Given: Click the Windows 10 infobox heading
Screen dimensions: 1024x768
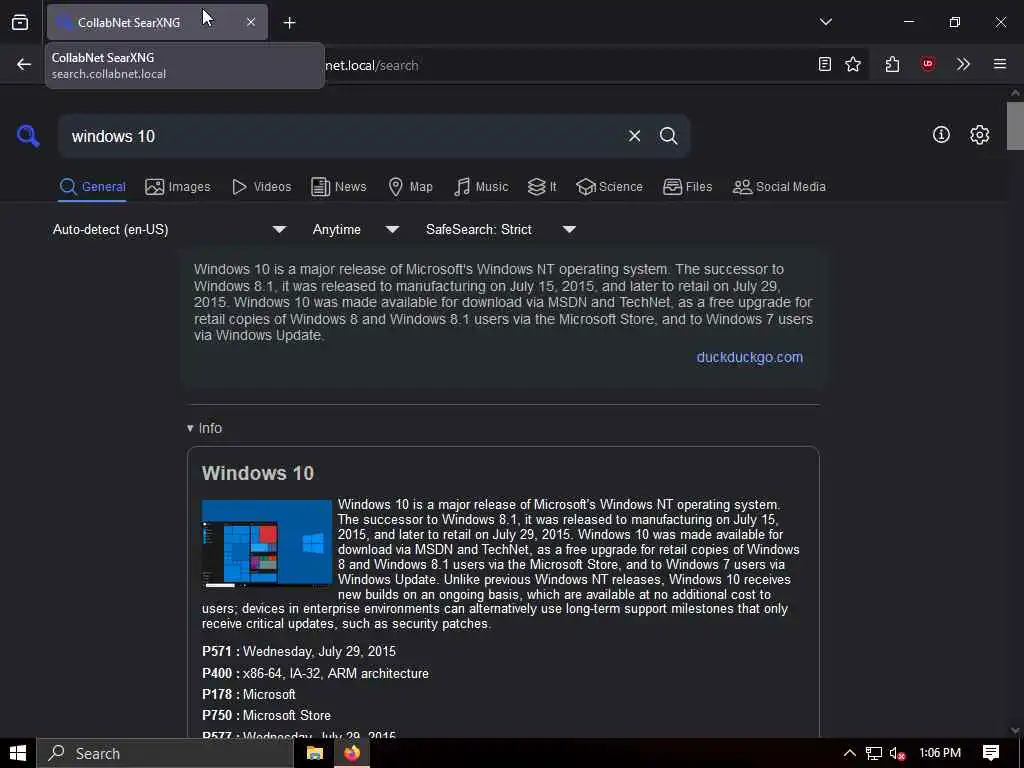Looking at the screenshot, I should (258, 473).
